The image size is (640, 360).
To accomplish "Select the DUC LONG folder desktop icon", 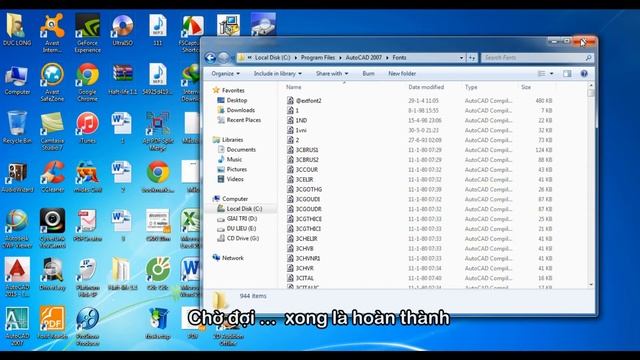I will 17,29.
